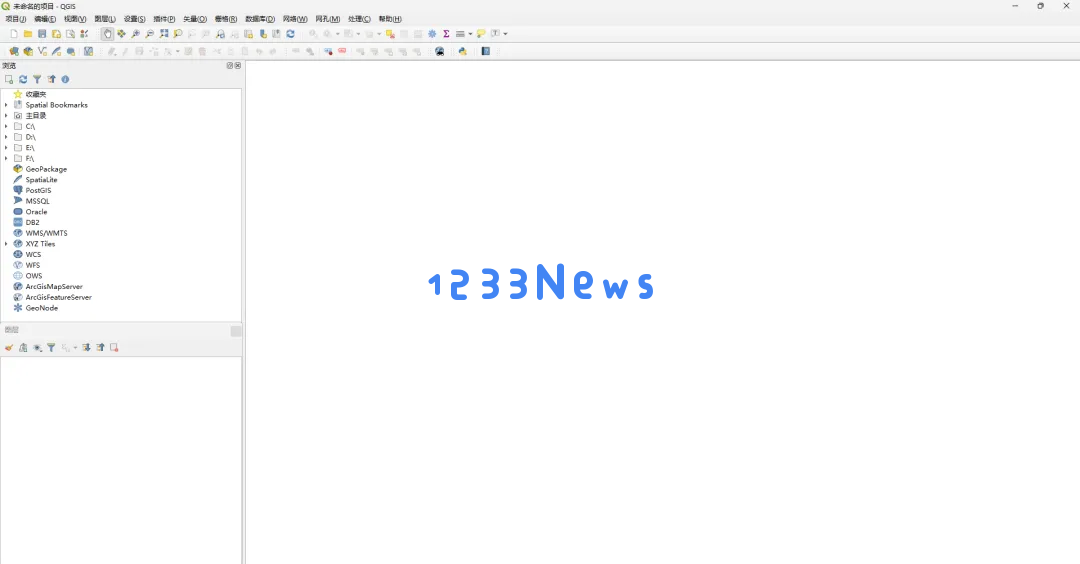Select 收藏夹 favorites item
This screenshot has height=564, width=1080.
coord(36,94)
